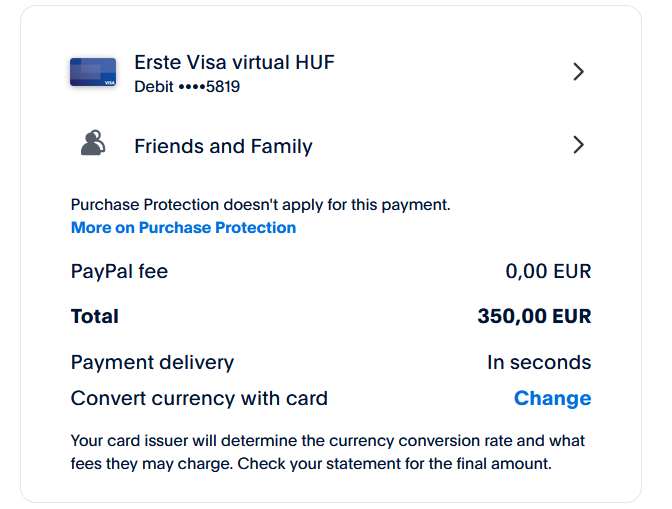Click the Payment delivery label
The width and height of the screenshot is (672, 509).
152,362
